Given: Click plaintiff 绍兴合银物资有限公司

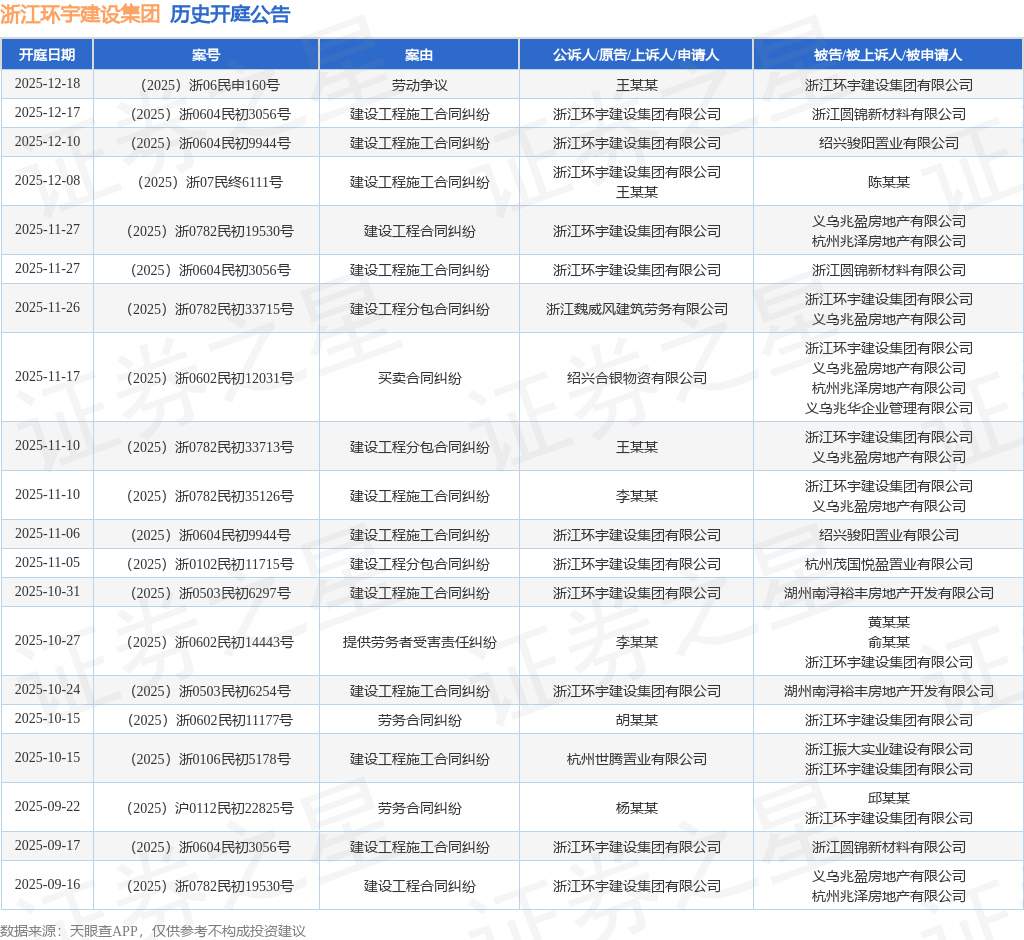Looking at the screenshot, I should pyautogui.click(x=637, y=378).
